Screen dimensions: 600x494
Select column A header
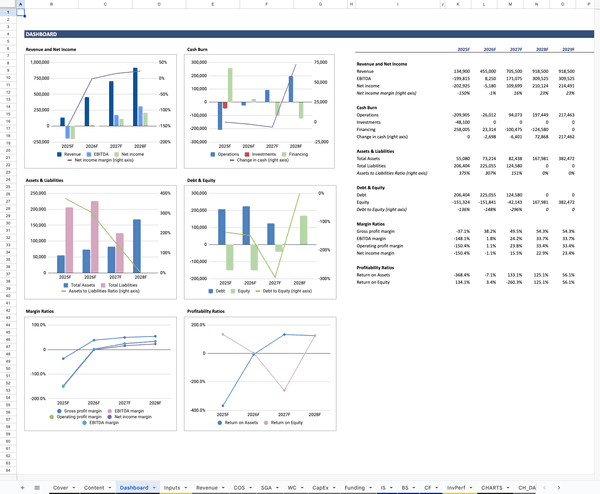pos(21,5)
